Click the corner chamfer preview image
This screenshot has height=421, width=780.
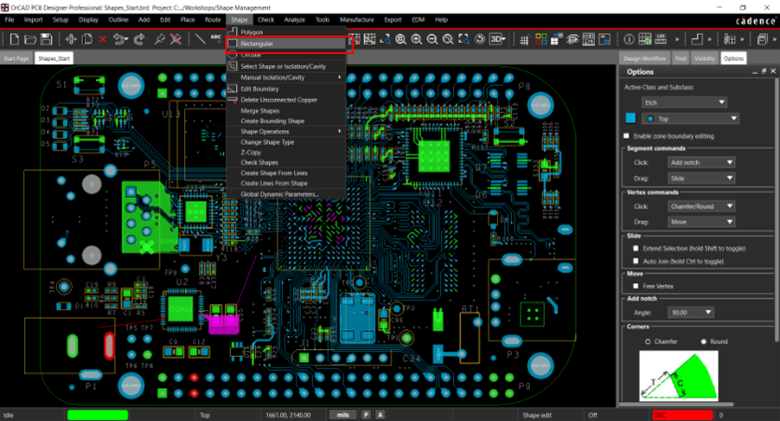click(679, 375)
